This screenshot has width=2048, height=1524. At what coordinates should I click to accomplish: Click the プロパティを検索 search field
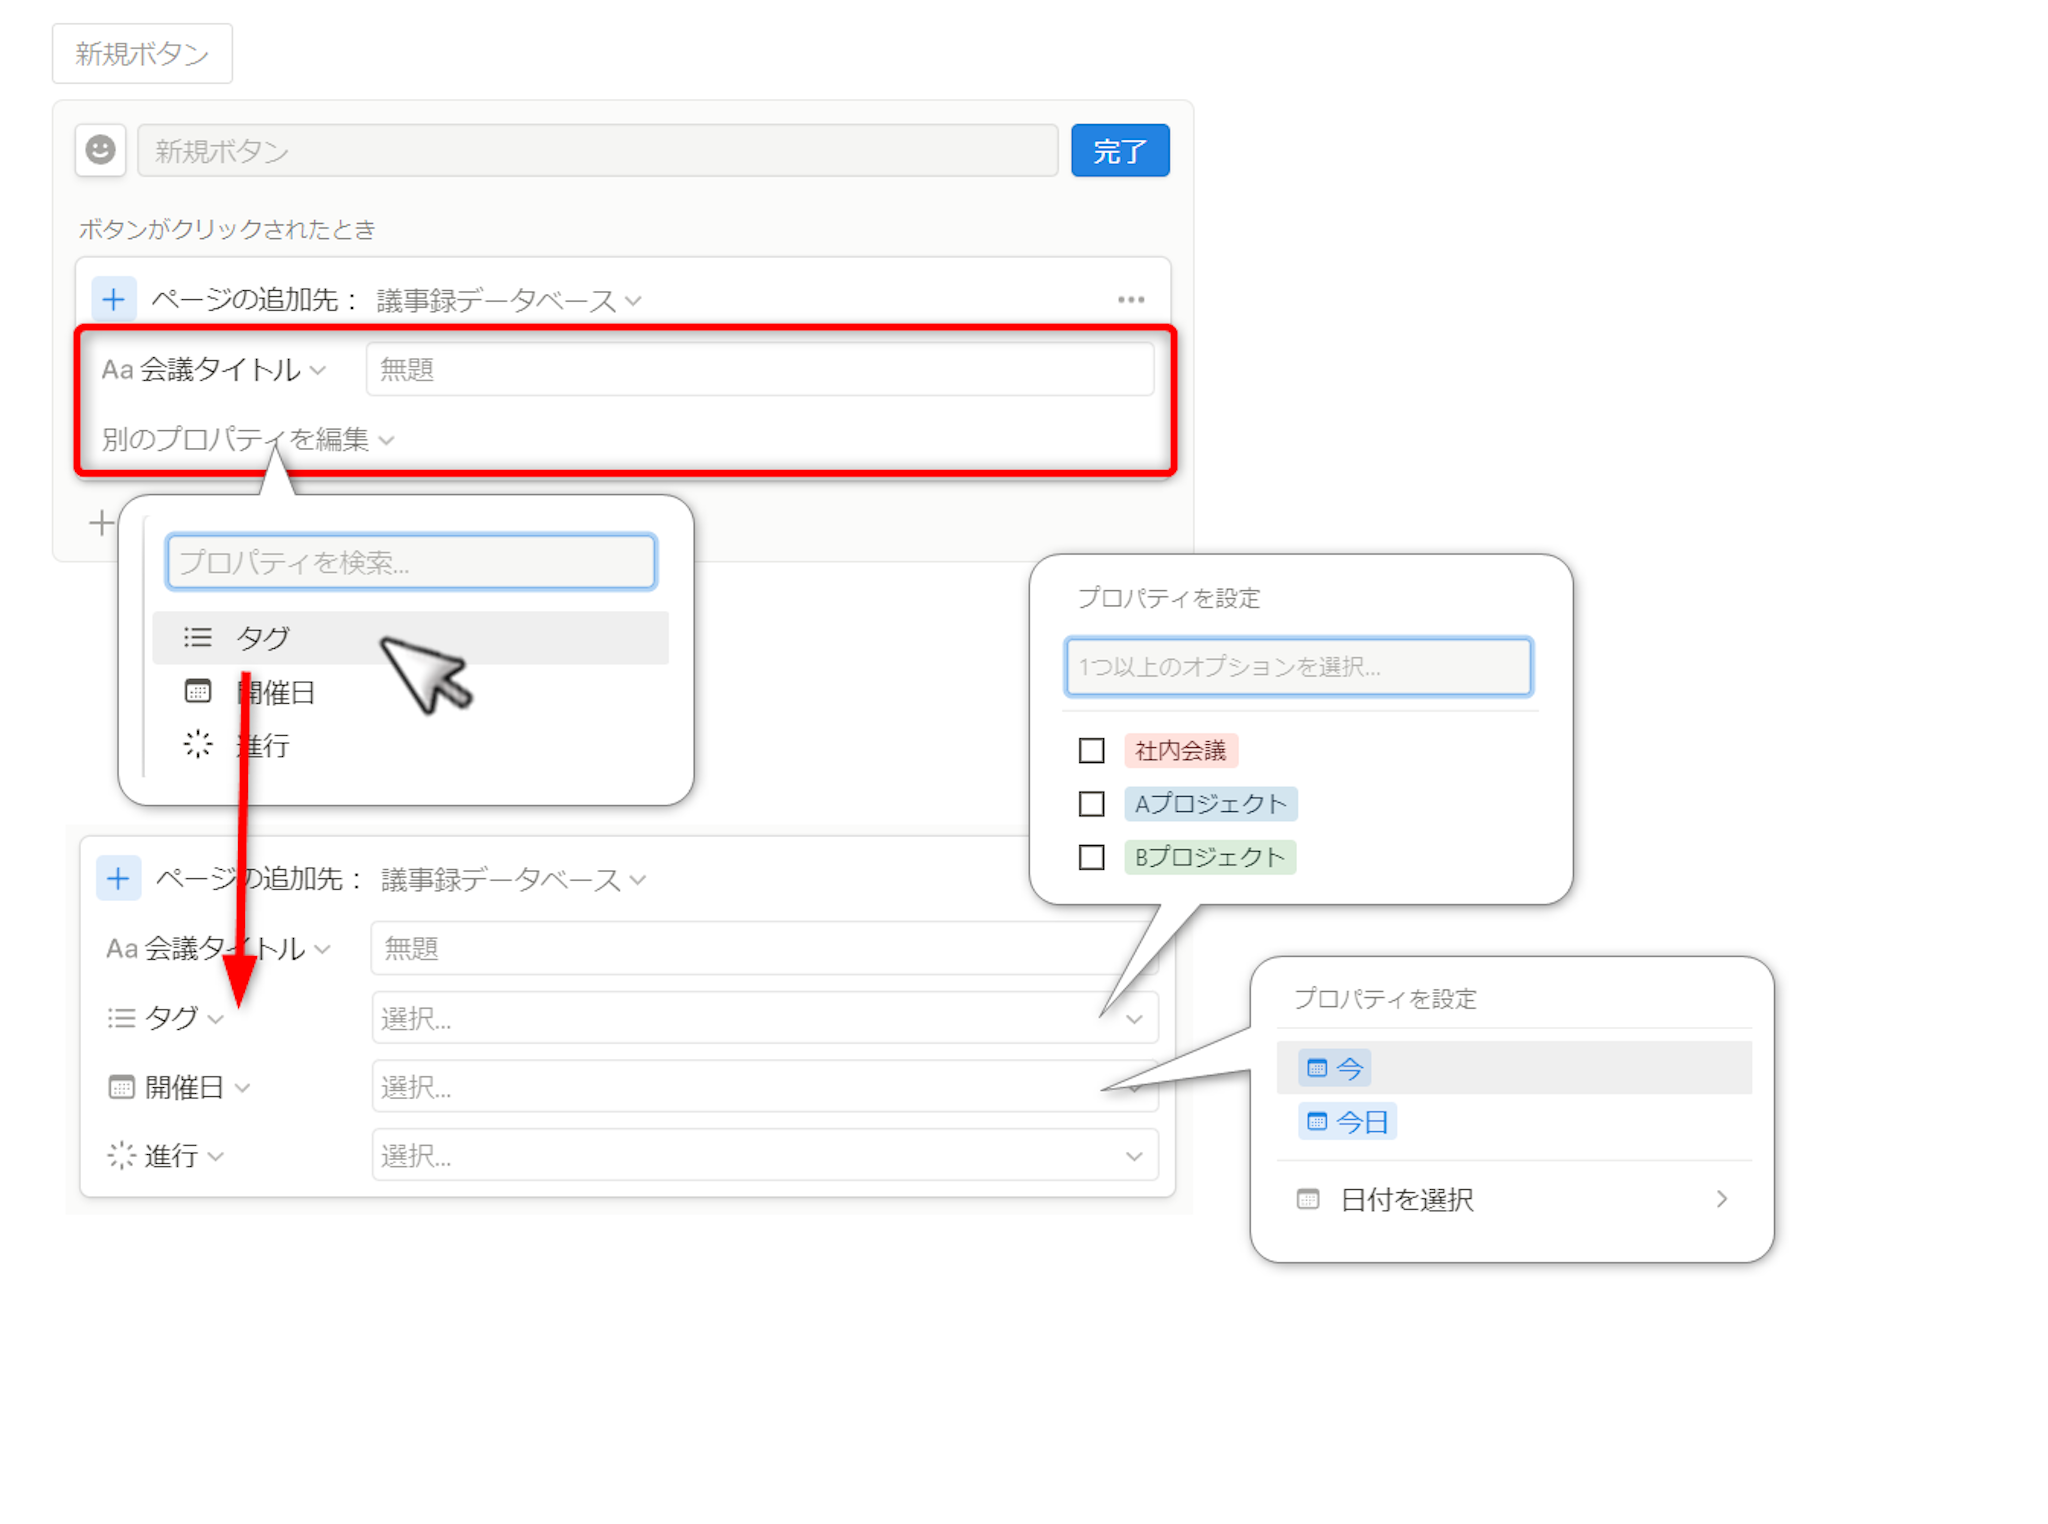pyautogui.click(x=411, y=562)
